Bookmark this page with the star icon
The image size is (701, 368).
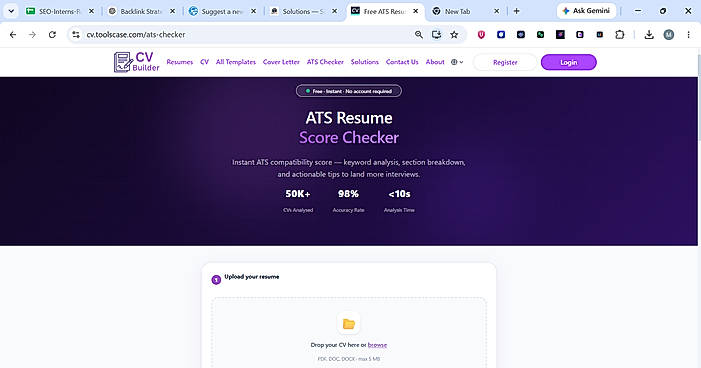[454, 34]
